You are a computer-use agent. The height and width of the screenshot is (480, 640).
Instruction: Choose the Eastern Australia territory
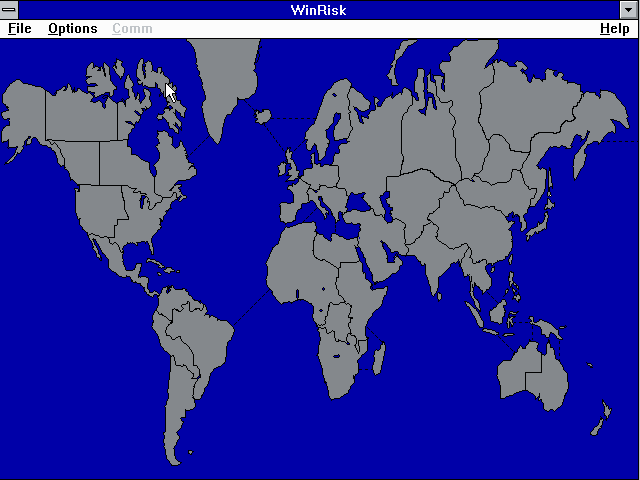click(550, 375)
